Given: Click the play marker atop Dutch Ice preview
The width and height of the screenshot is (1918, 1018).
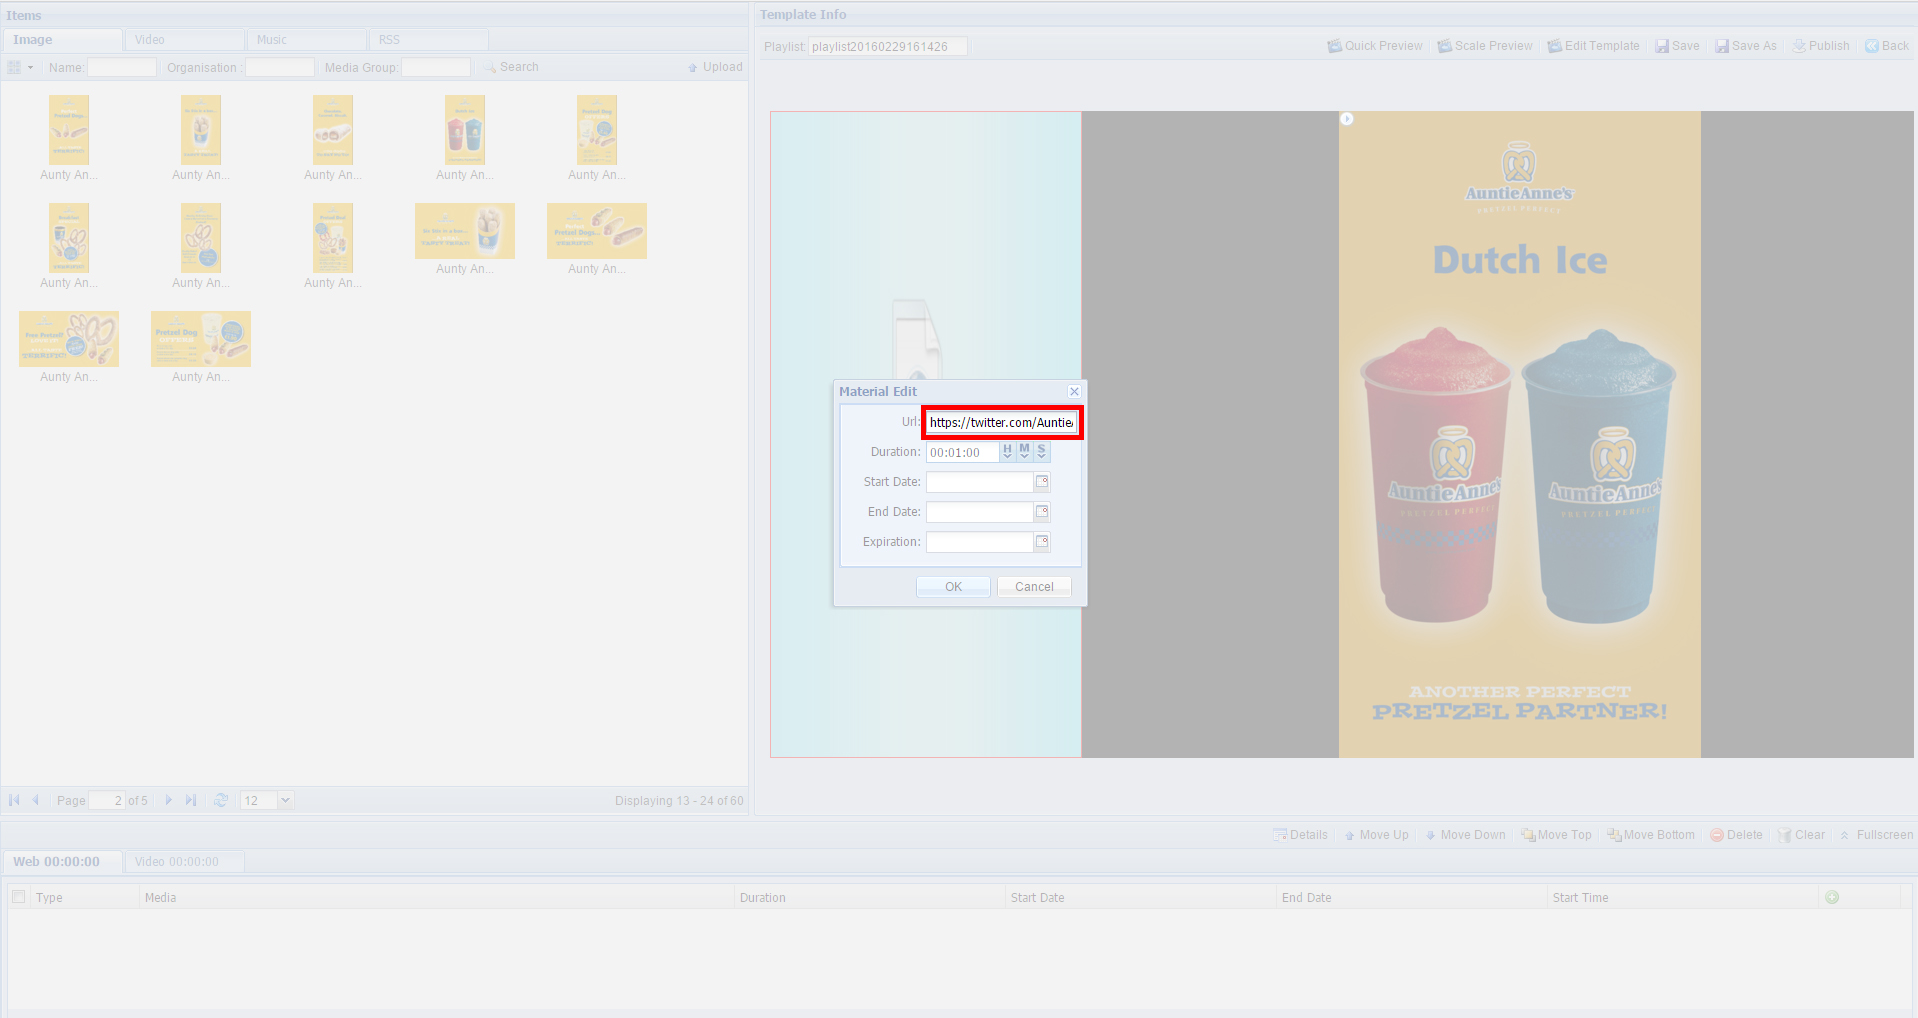Looking at the screenshot, I should (1347, 119).
